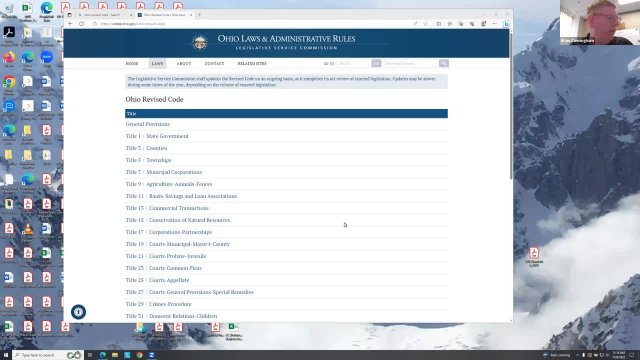Open the HOME menu item

pos(132,64)
